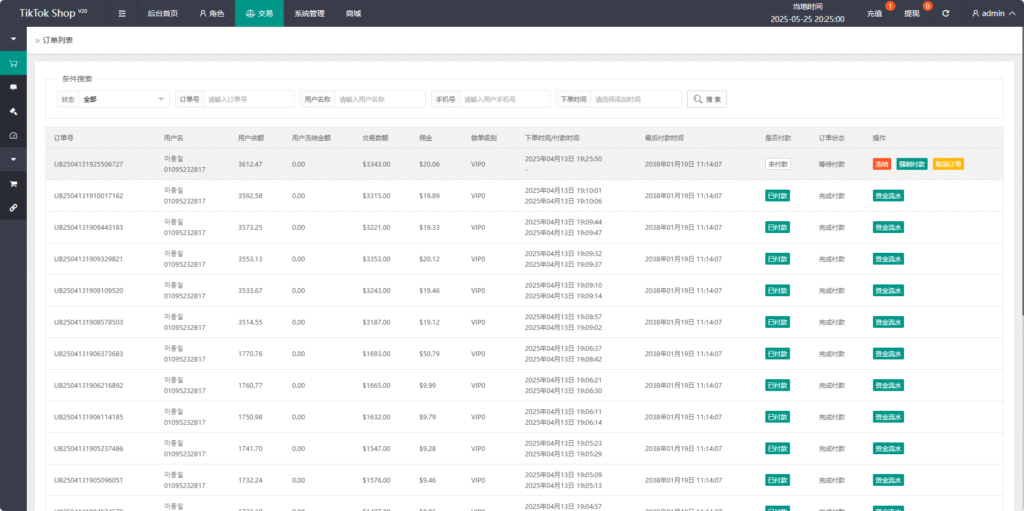
Task: Open 资金流水 for order UB2504131909443183
Action: click(x=888, y=227)
